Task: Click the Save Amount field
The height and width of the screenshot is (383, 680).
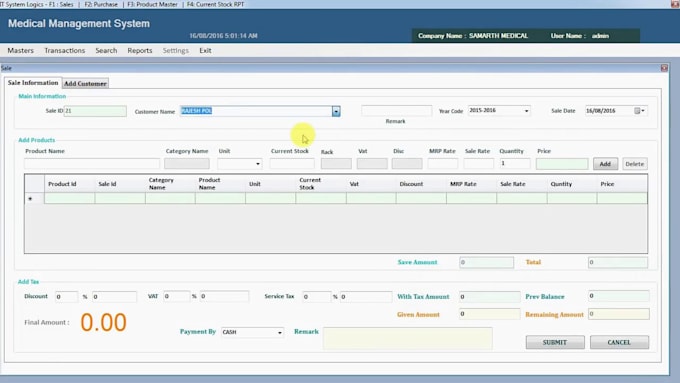Action: pyautogui.click(x=487, y=262)
